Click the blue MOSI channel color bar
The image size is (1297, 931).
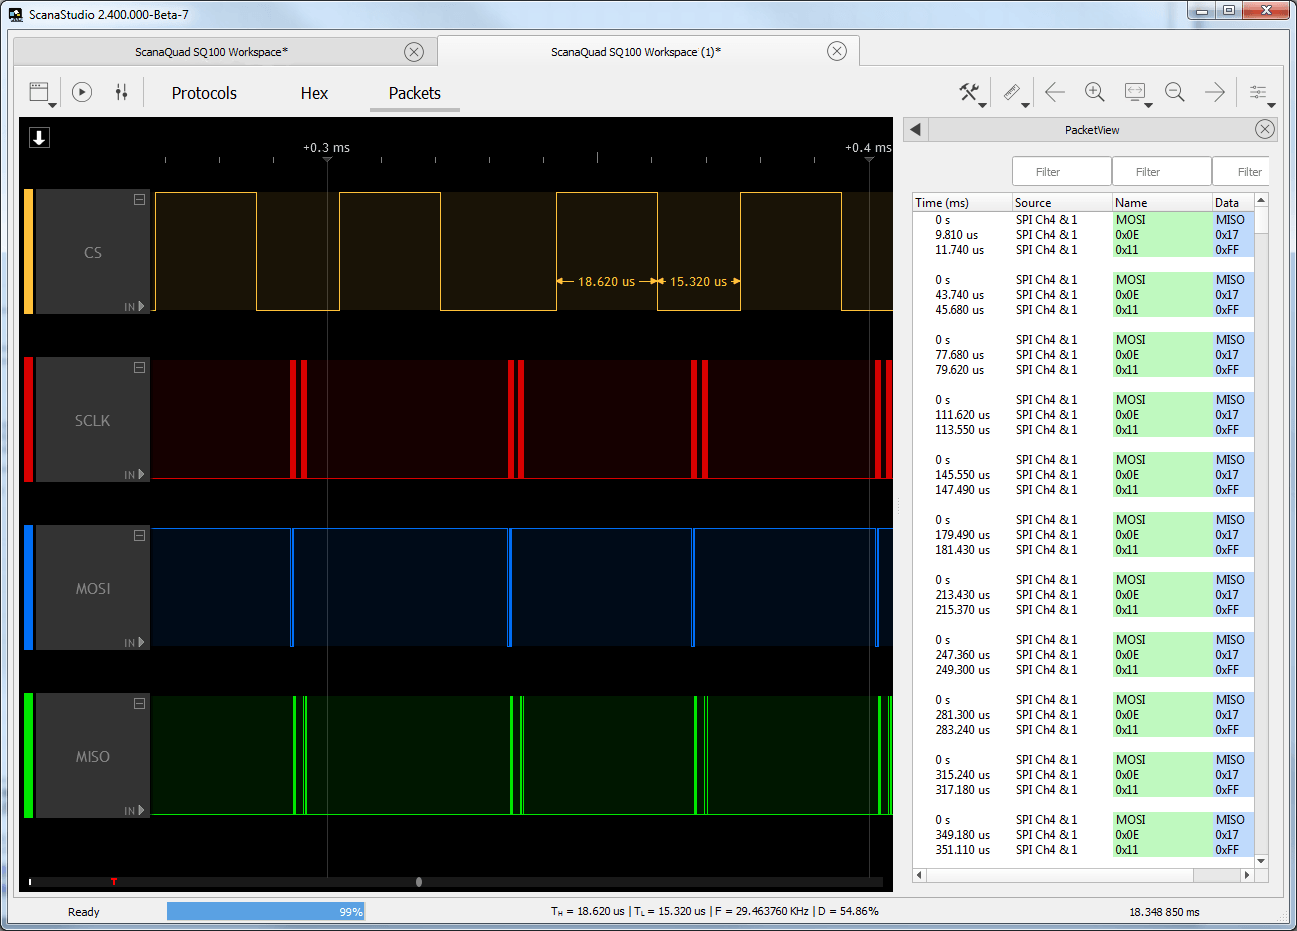click(29, 588)
